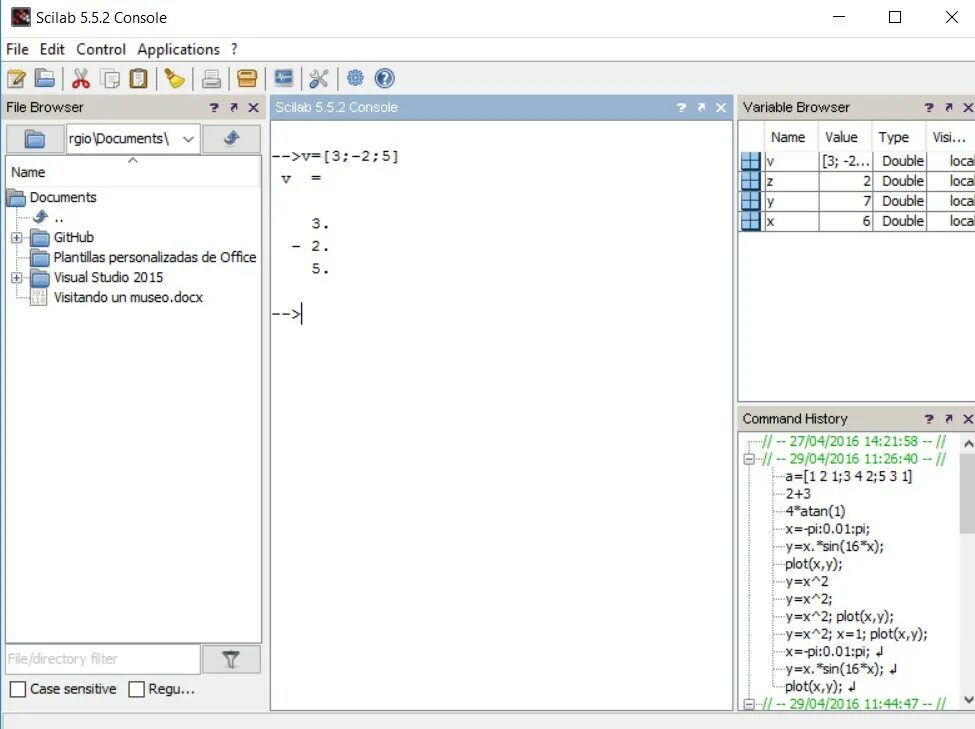The width and height of the screenshot is (975, 729).
Task: Open the Applications menu
Action: tap(178, 49)
